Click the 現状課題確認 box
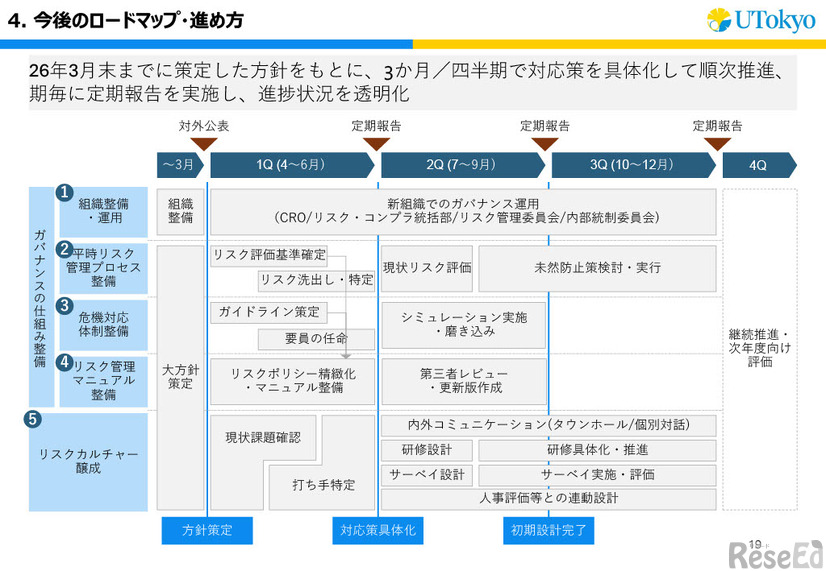The height and width of the screenshot is (571, 826). (x=263, y=438)
